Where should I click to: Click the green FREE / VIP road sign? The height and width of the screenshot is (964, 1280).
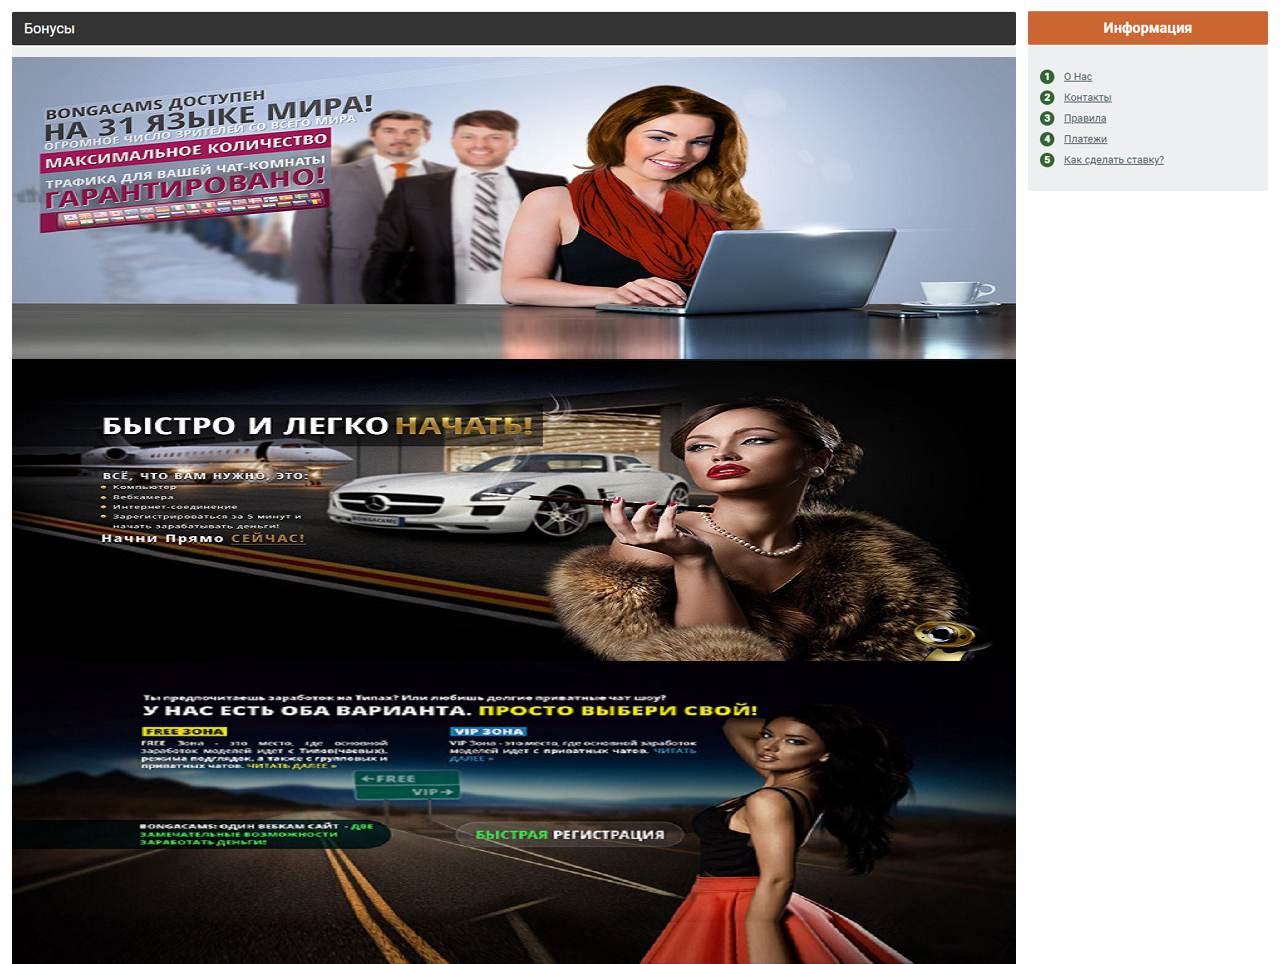click(406, 785)
